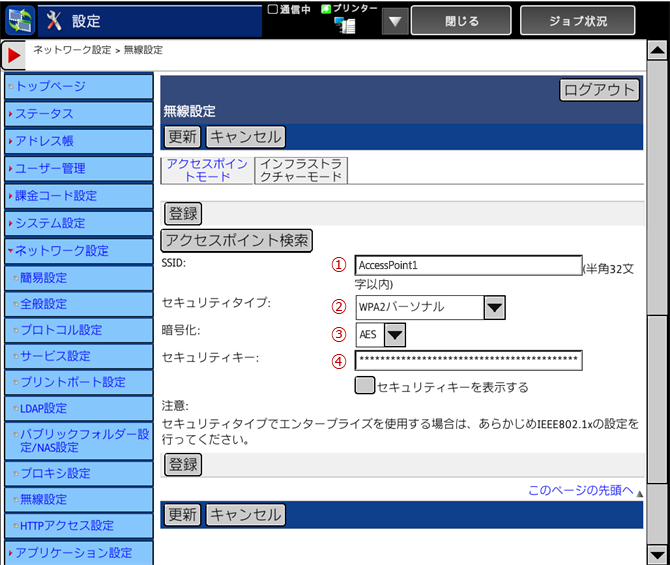
Task: Click the sync arrows icon at top left
Action: point(20,21)
